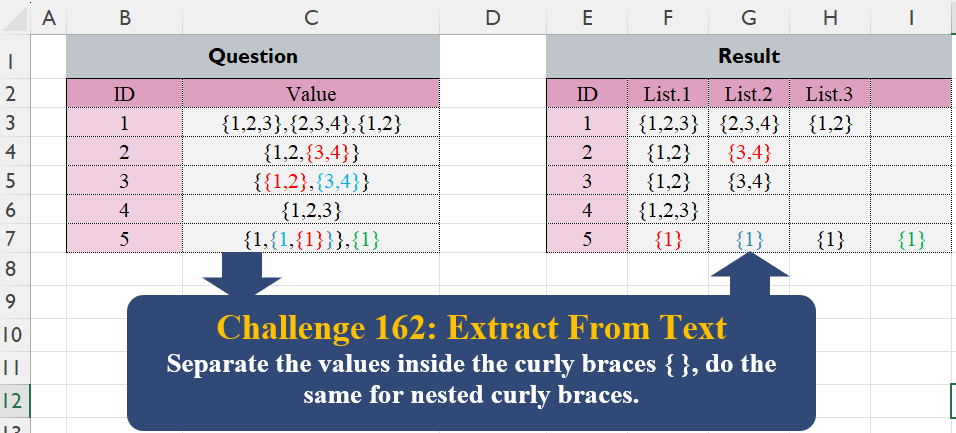
Task: Click the Question merged header cell
Action: click(x=253, y=57)
